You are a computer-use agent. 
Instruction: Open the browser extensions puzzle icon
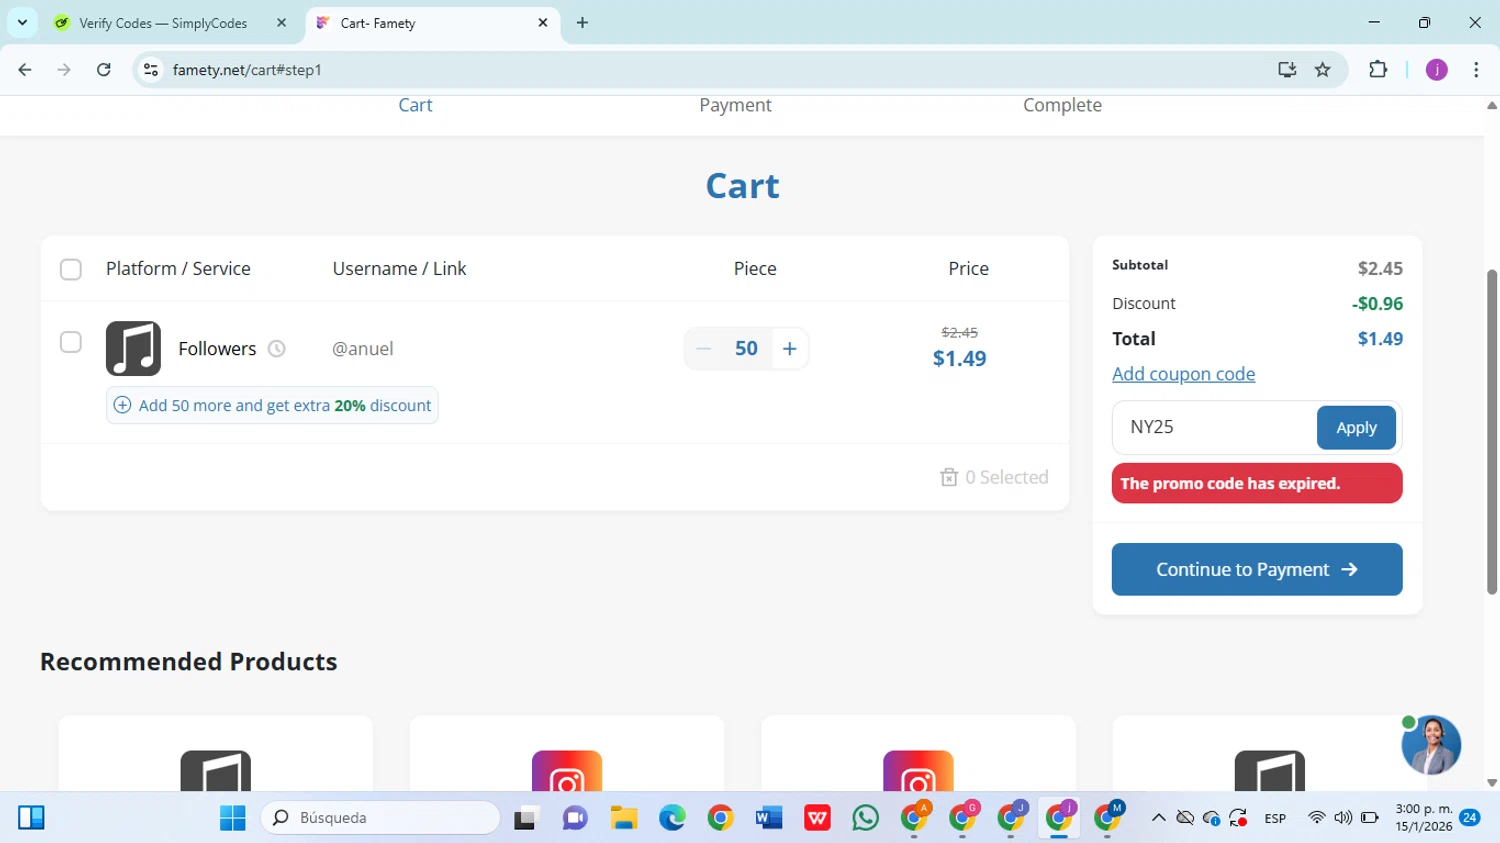[x=1378, y=70]
